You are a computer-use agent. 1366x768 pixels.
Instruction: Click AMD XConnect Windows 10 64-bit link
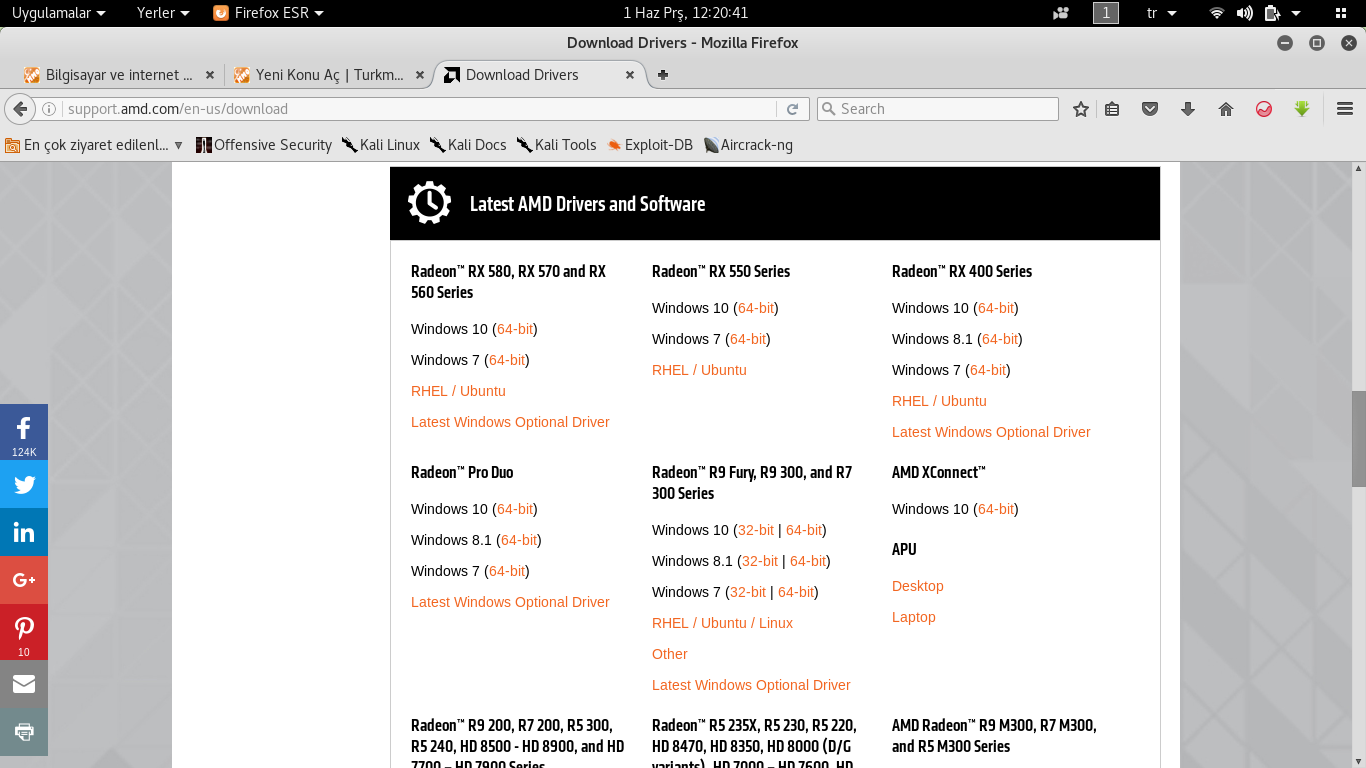click(x=996, y=509)
